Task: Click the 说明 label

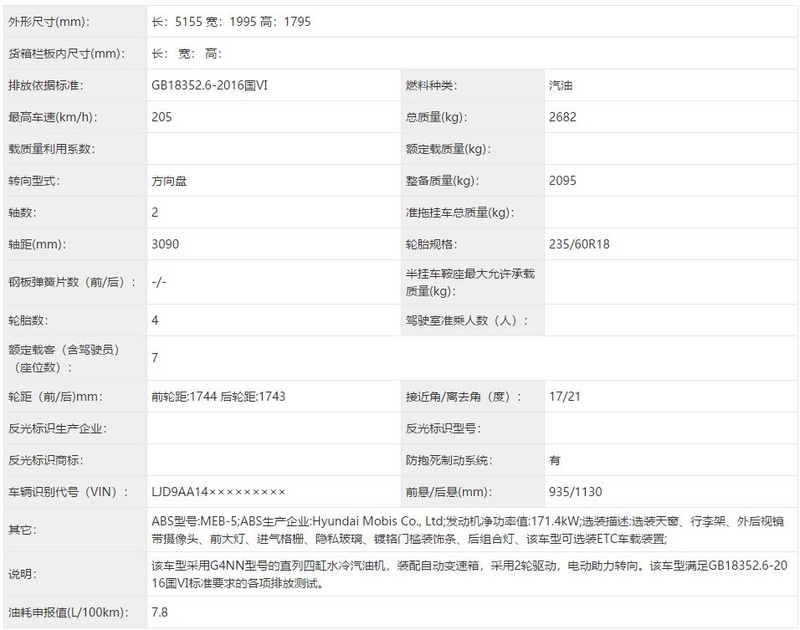Action: 22,574
